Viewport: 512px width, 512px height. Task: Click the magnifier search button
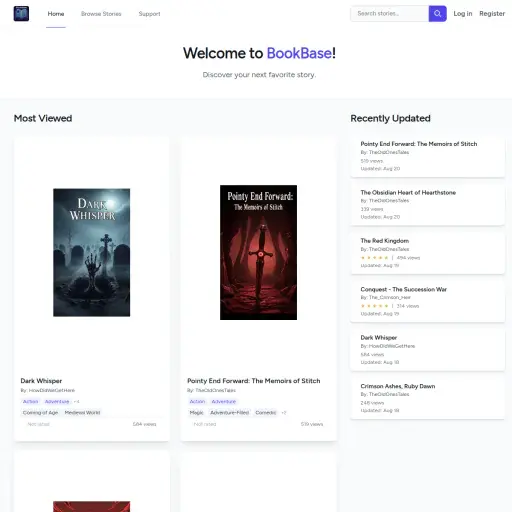438,14
